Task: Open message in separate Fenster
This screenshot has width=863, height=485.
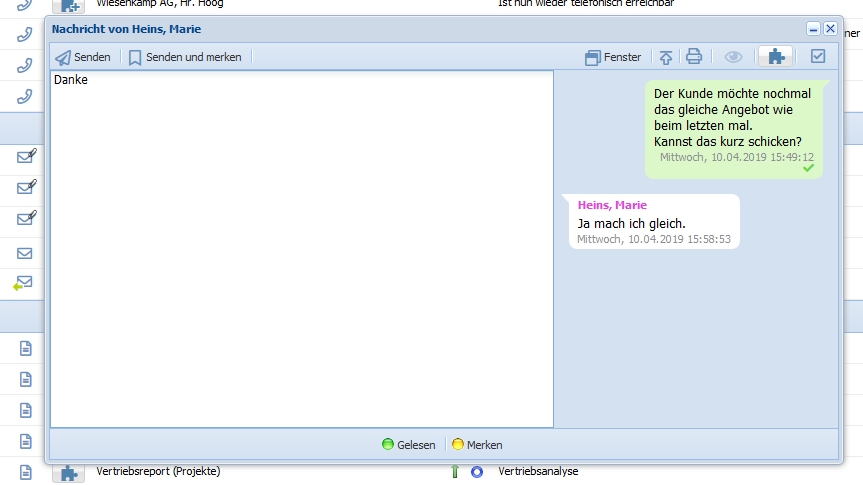Action: click(x=613, y=57)
